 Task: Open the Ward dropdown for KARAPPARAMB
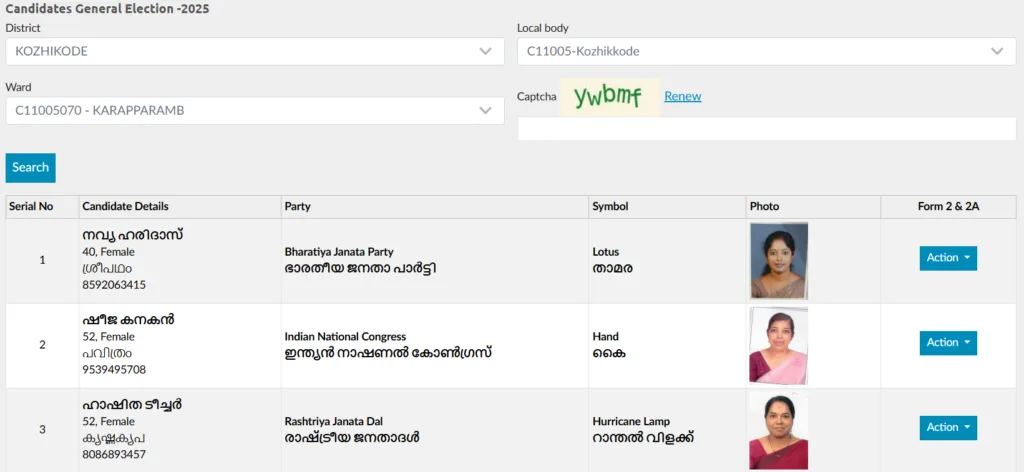click(254, 110)
